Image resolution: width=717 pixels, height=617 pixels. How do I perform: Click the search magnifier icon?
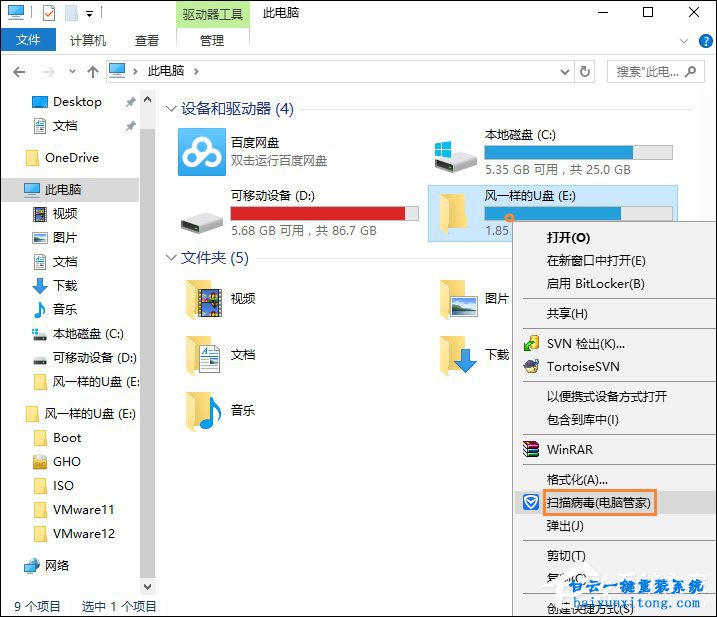[x=690, y=71]
